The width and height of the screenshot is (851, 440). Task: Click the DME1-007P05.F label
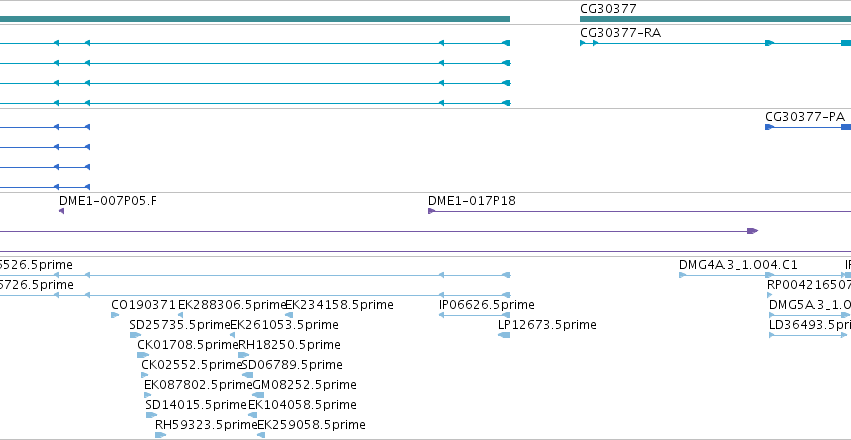(x=109, y=201)
